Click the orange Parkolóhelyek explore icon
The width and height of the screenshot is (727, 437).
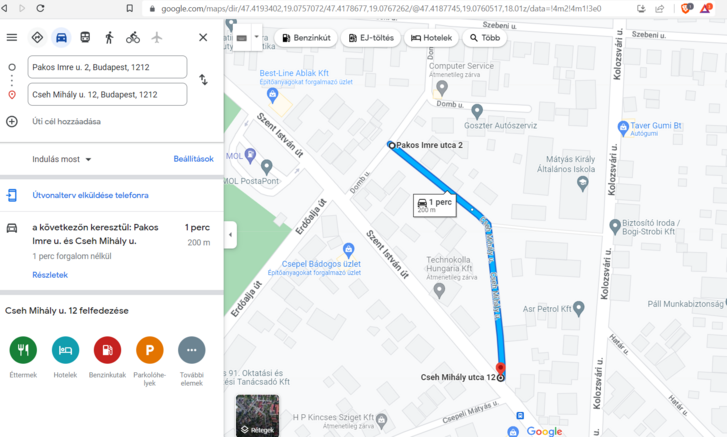(x=149, y=350)
